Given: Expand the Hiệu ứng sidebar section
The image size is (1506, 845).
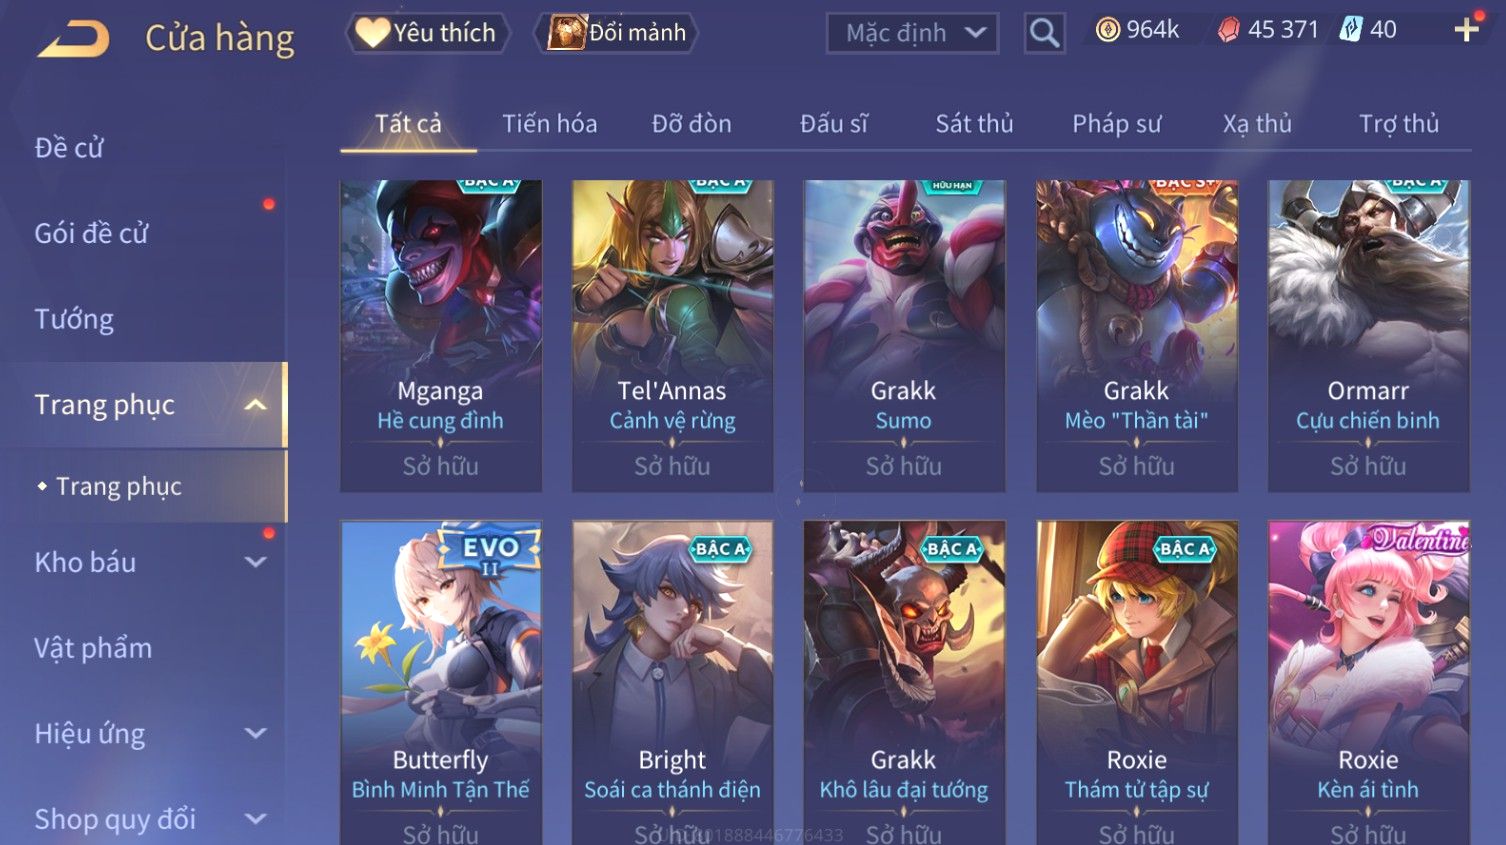Looking at the screenshot, I should [256, 733].
